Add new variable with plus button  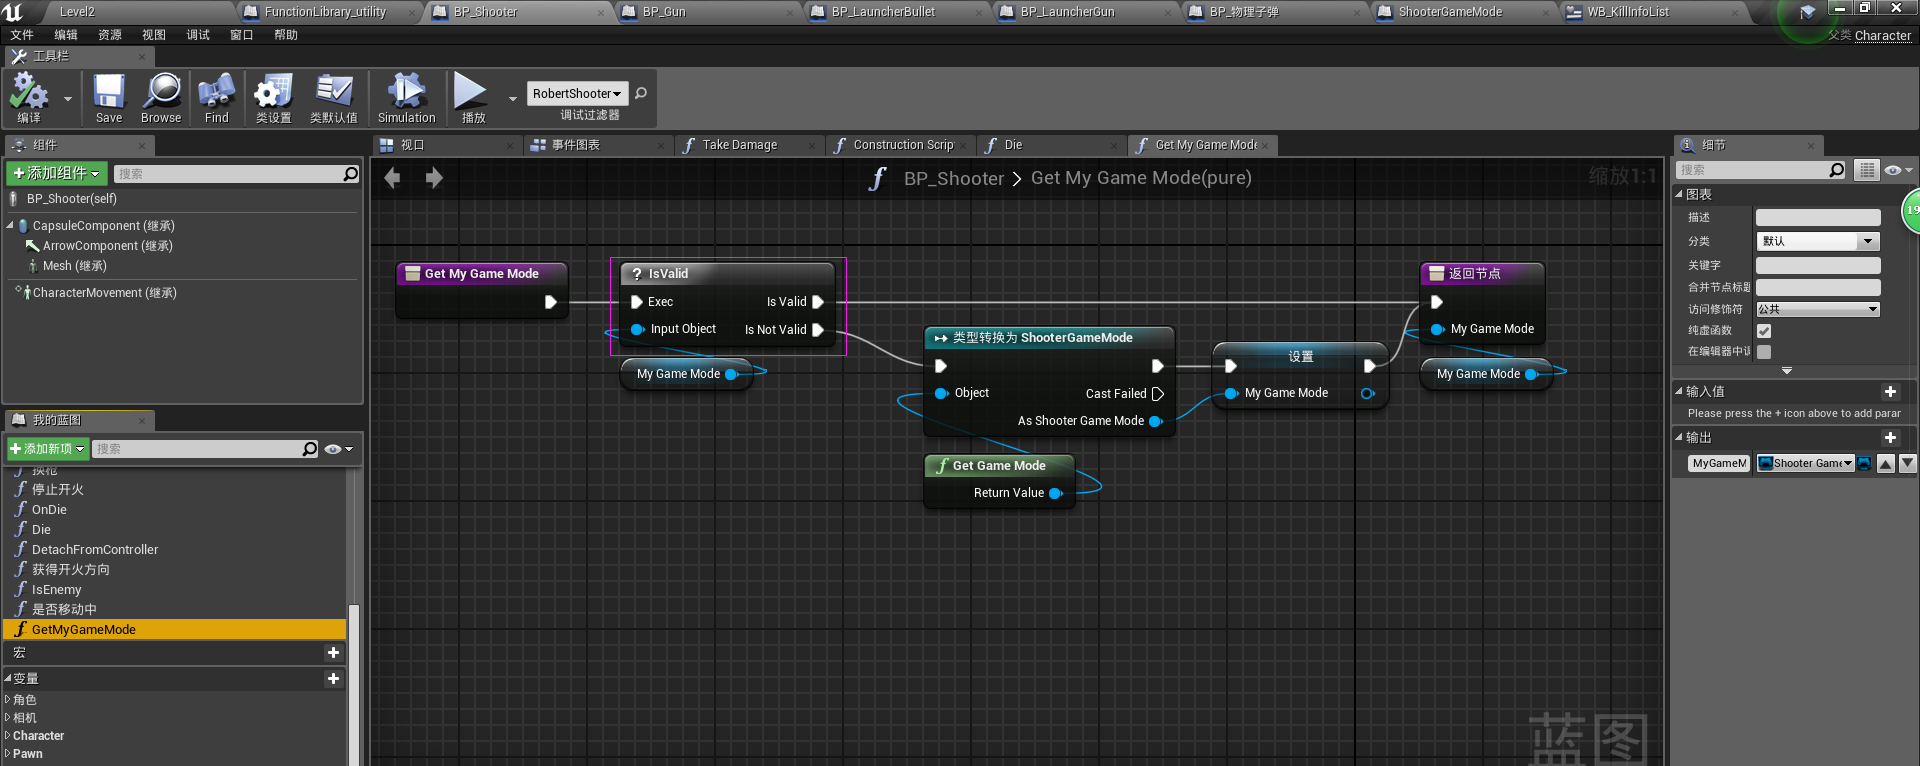[333, 678]
